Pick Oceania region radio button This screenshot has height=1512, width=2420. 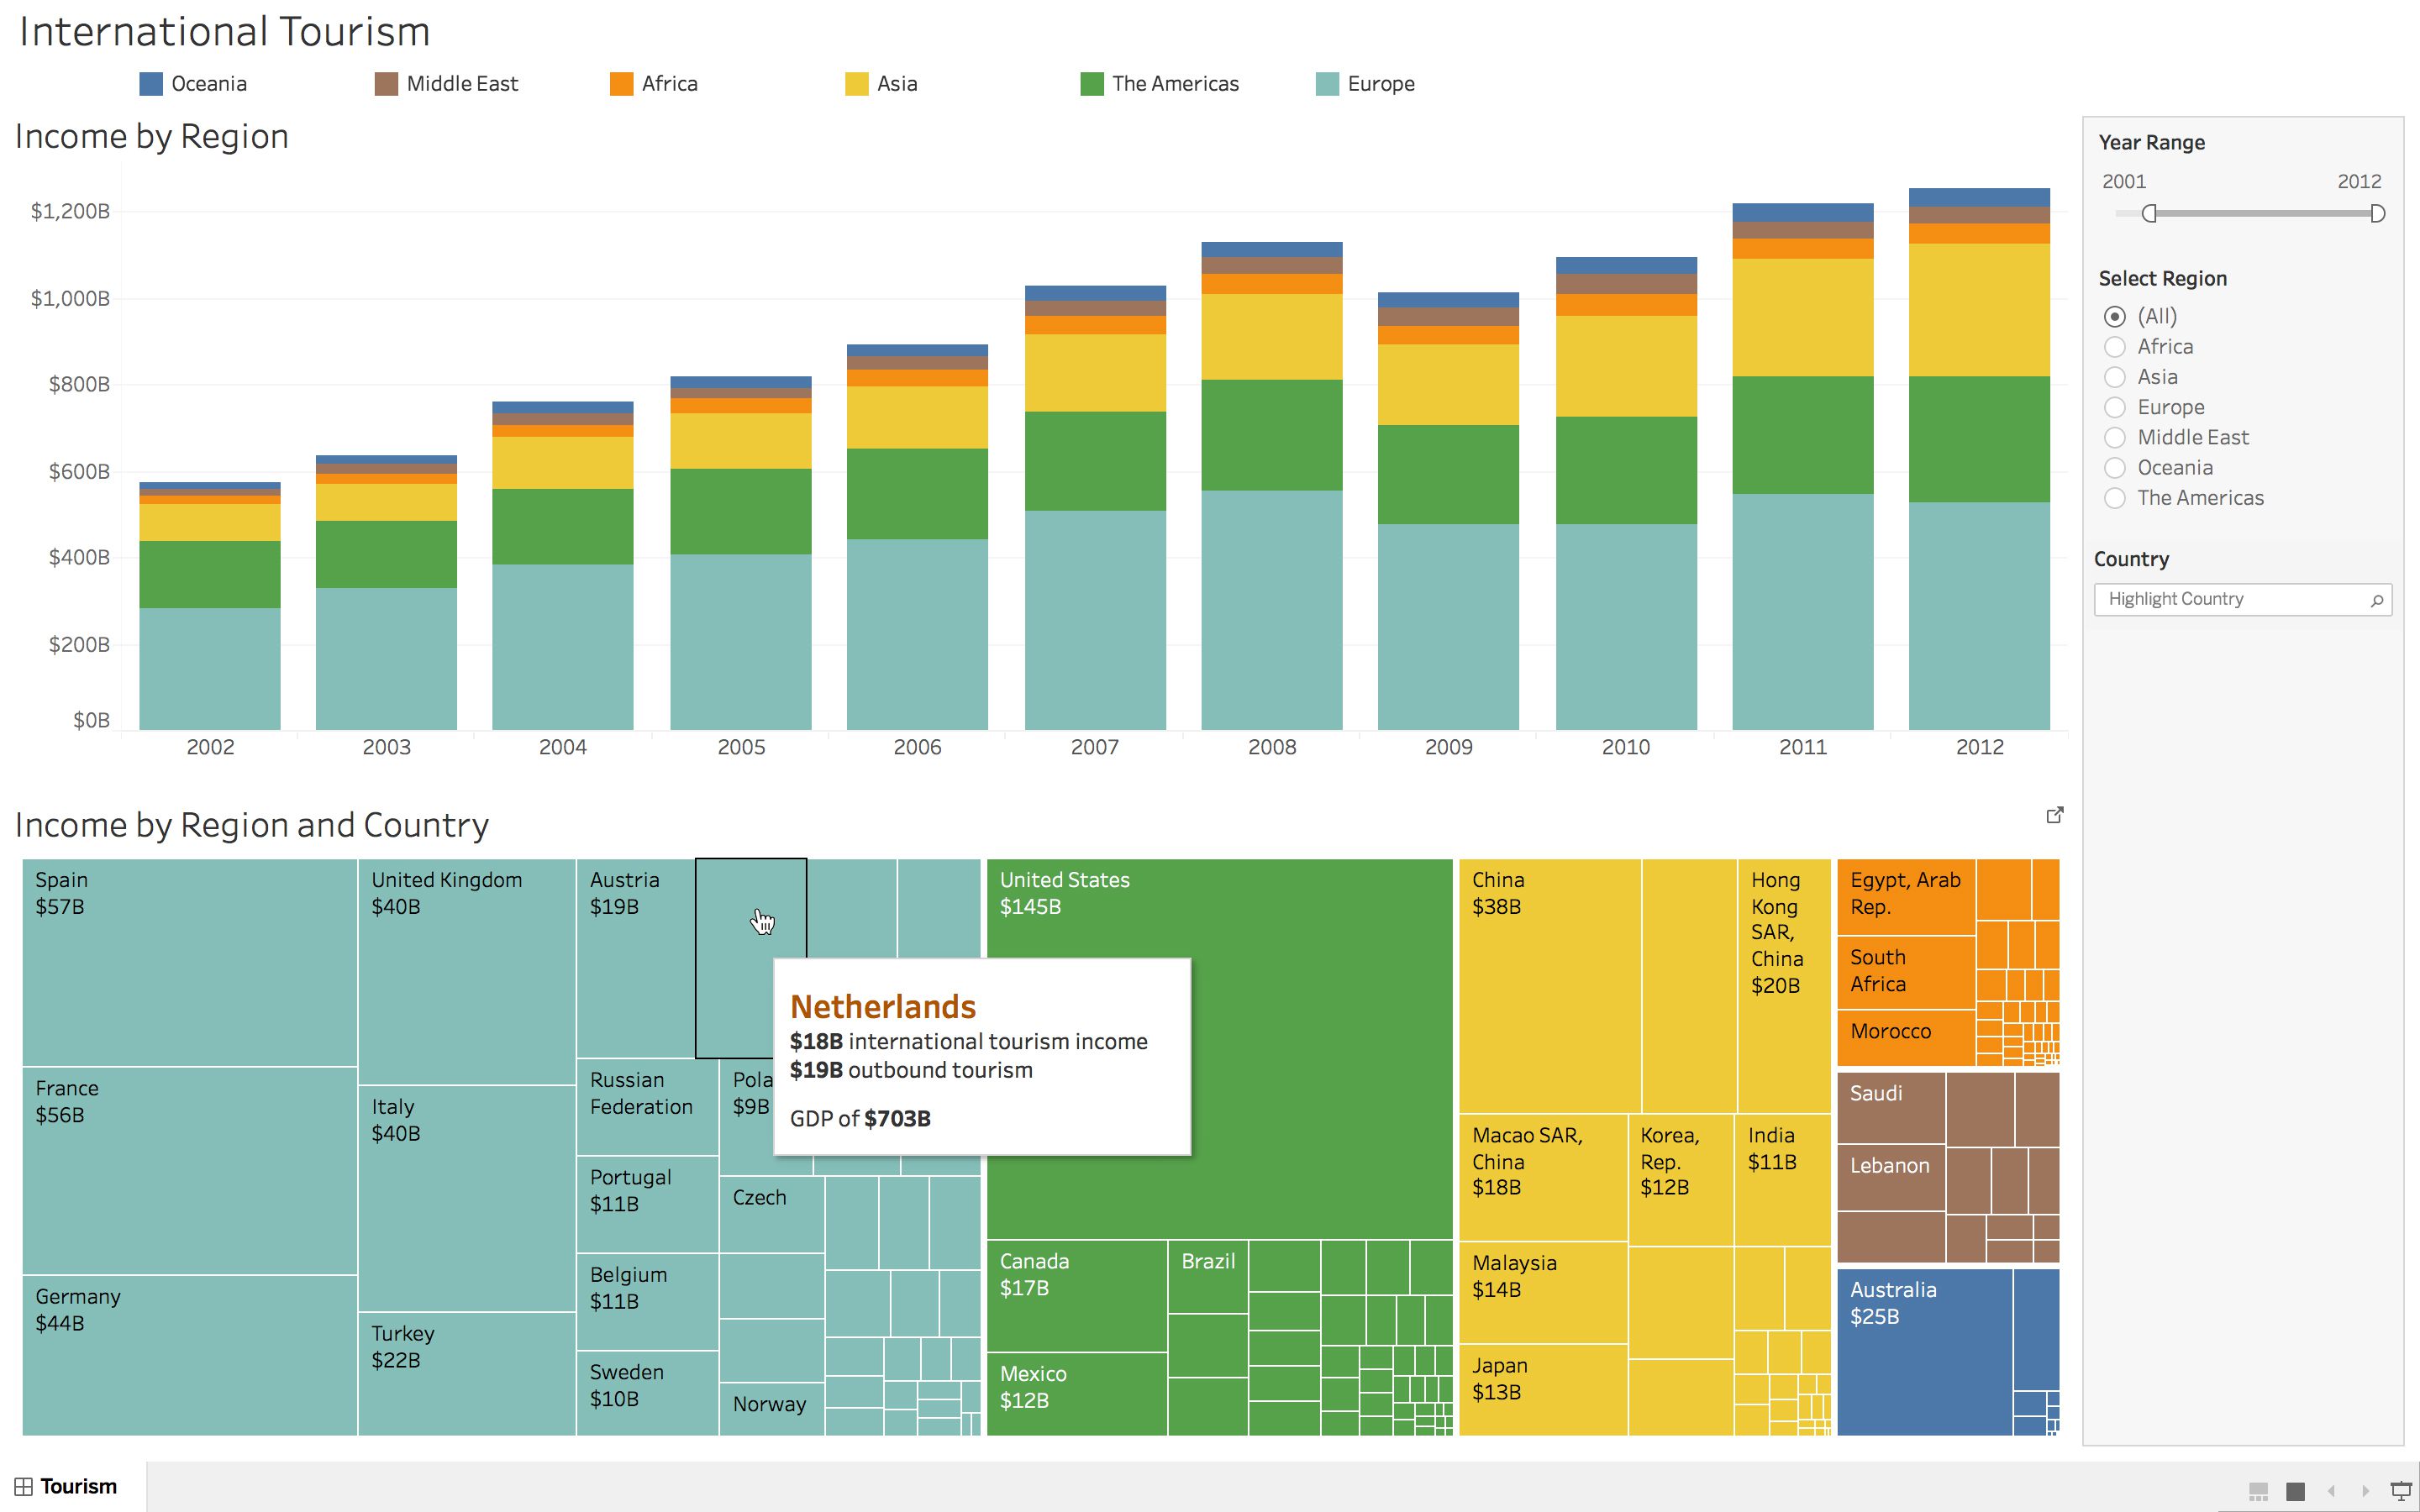pyautogui.click(x=2115, y=468)
